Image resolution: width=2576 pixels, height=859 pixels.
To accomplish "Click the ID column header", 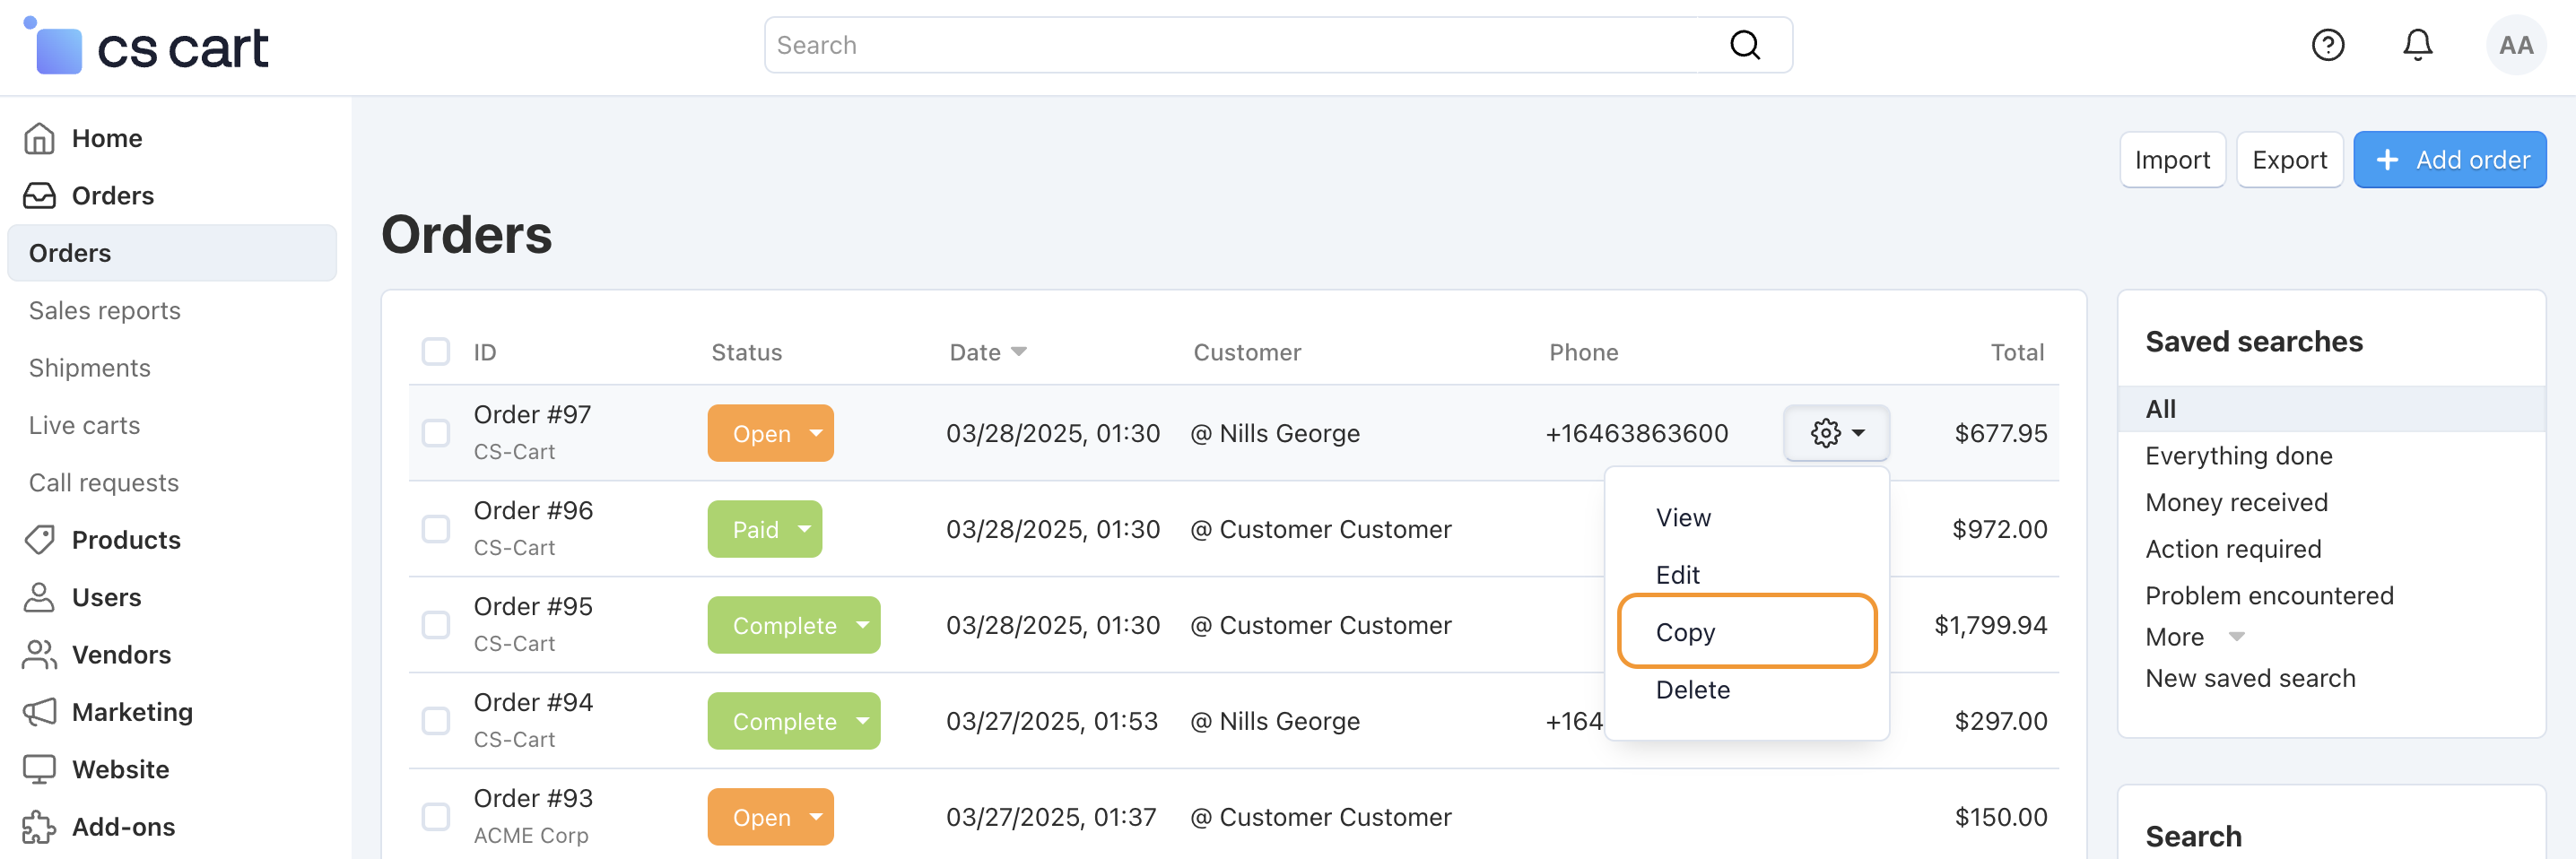I will pyautogui.click(x=484, y=352).
